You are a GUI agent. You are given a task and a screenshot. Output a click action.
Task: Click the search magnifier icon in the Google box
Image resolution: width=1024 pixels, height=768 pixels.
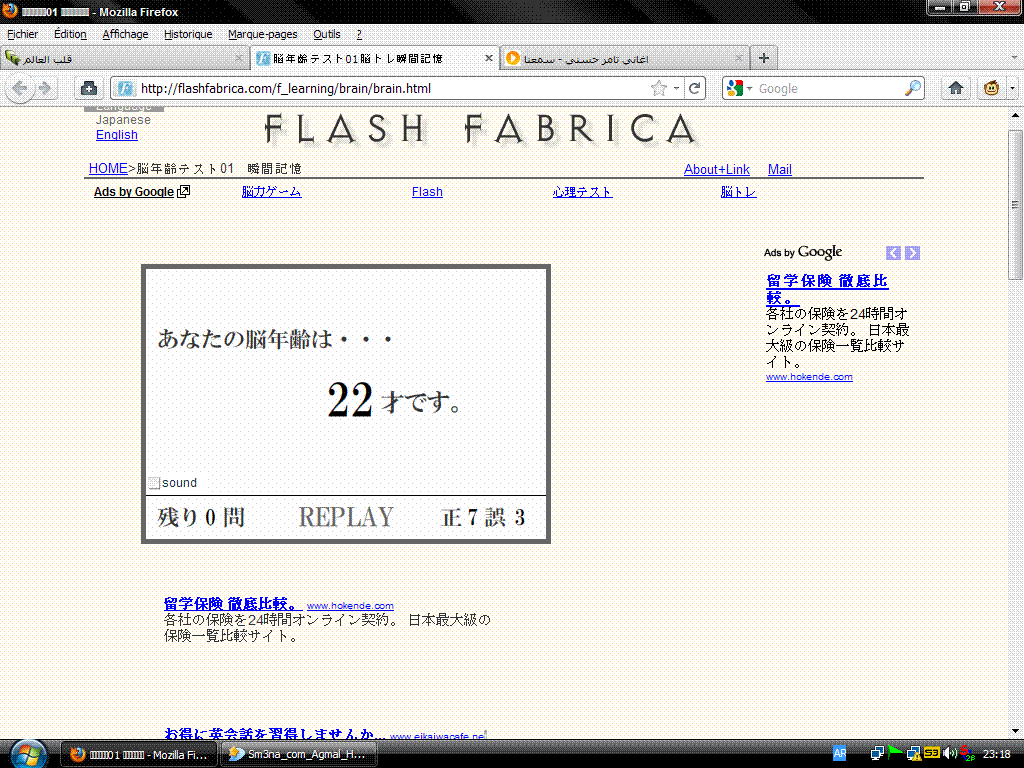point(912,88)
